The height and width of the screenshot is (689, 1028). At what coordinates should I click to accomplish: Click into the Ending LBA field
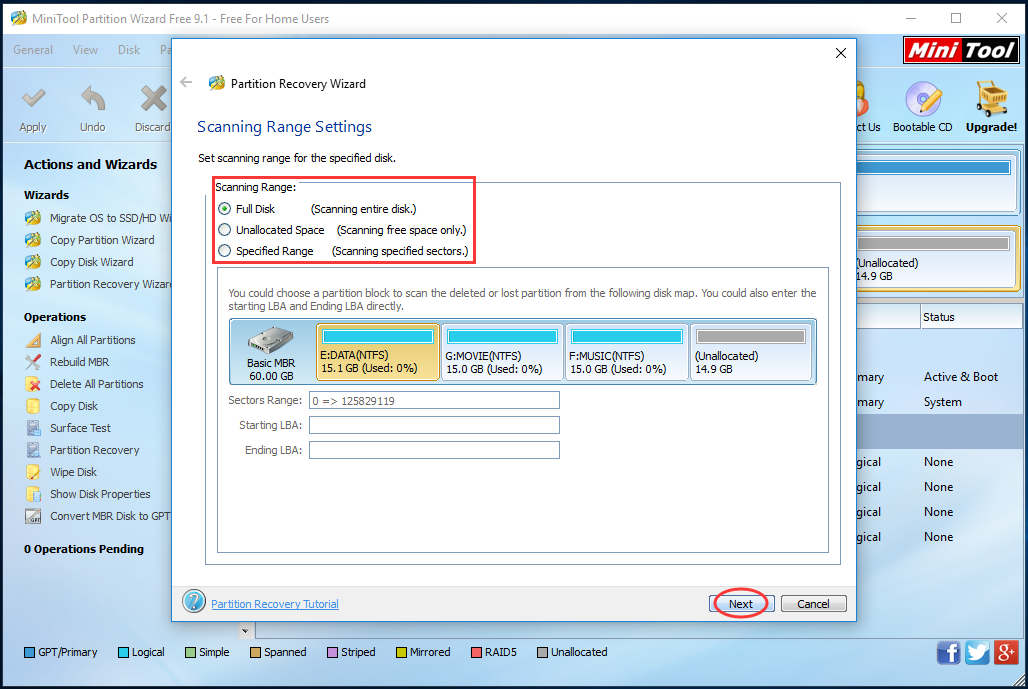point(434,450)
